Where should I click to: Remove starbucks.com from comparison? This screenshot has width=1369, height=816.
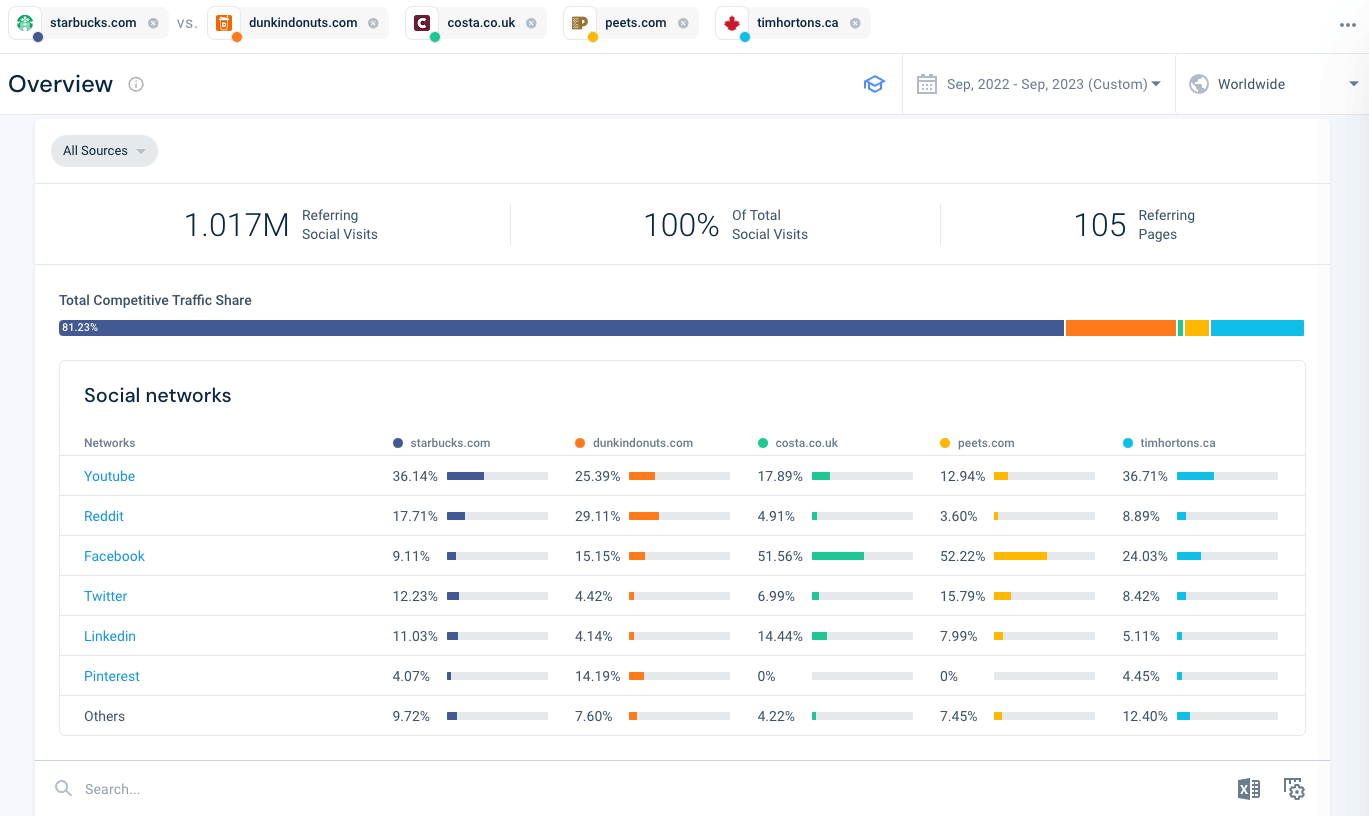pos(152,23)
